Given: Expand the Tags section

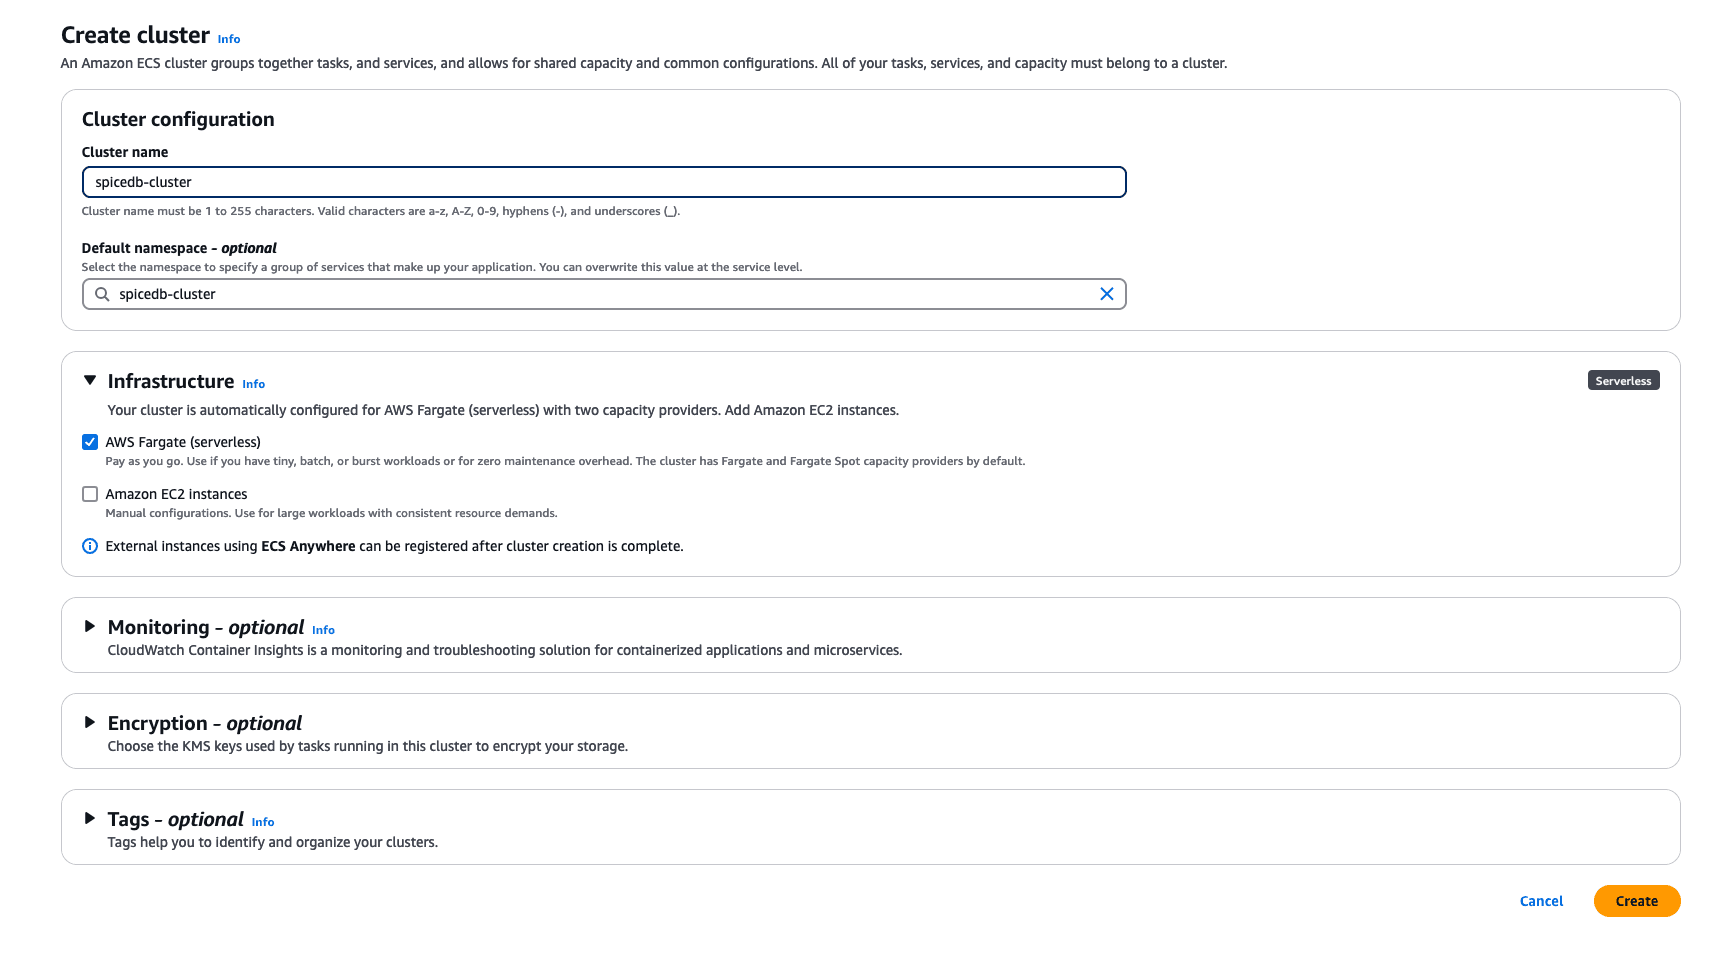Looking at the screenshot, I should tap(89, 820).
